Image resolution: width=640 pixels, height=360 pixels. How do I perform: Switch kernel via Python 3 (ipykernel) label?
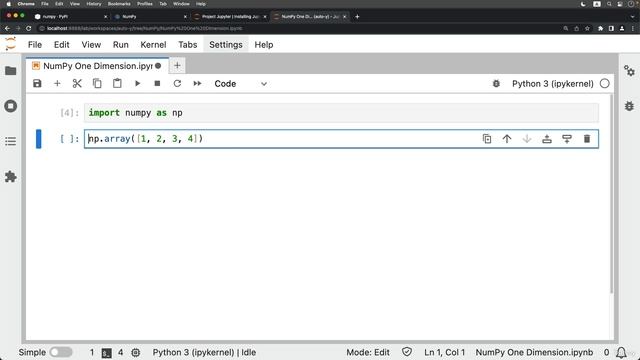(552, 84)
